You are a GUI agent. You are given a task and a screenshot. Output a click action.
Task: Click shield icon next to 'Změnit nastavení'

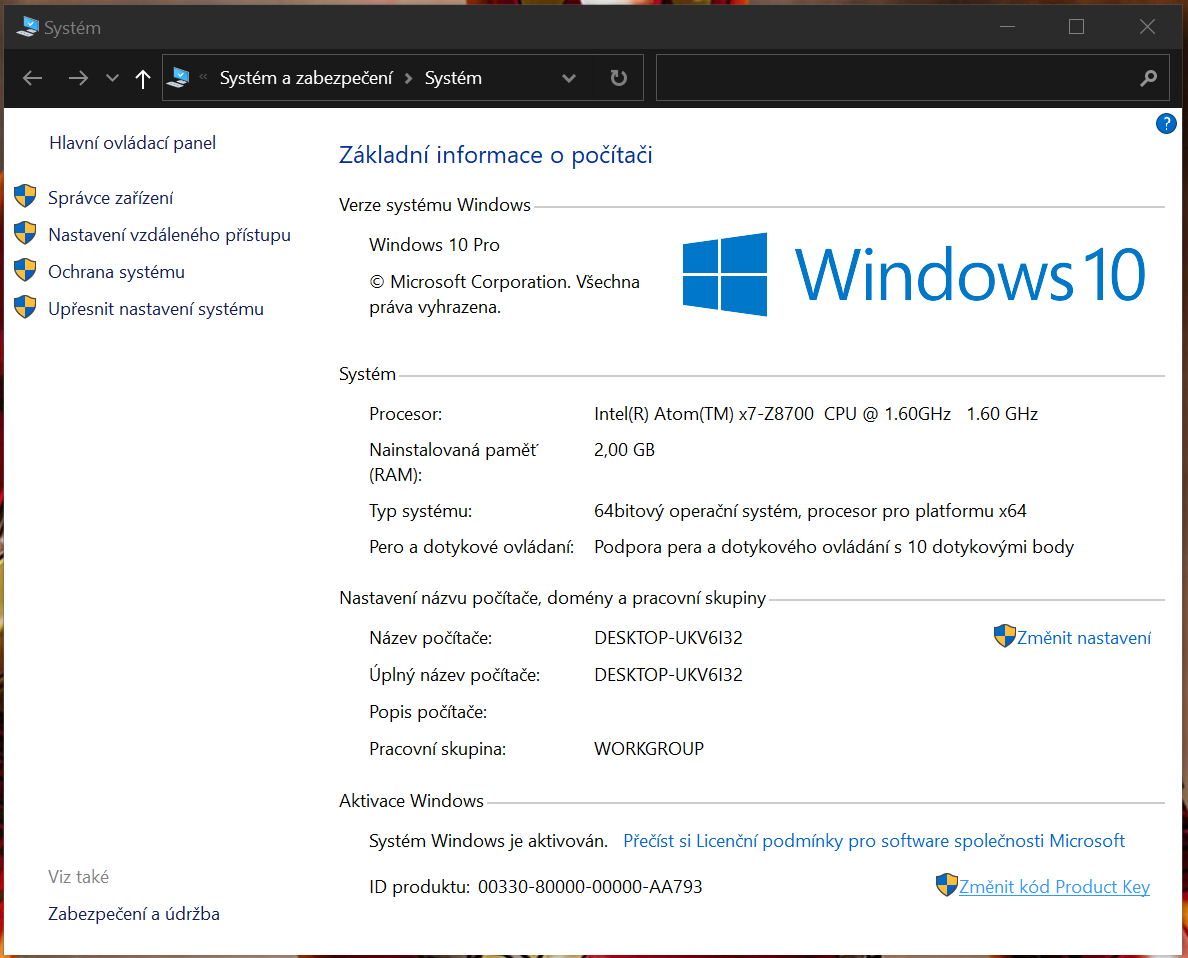[x=1005, y=636]
